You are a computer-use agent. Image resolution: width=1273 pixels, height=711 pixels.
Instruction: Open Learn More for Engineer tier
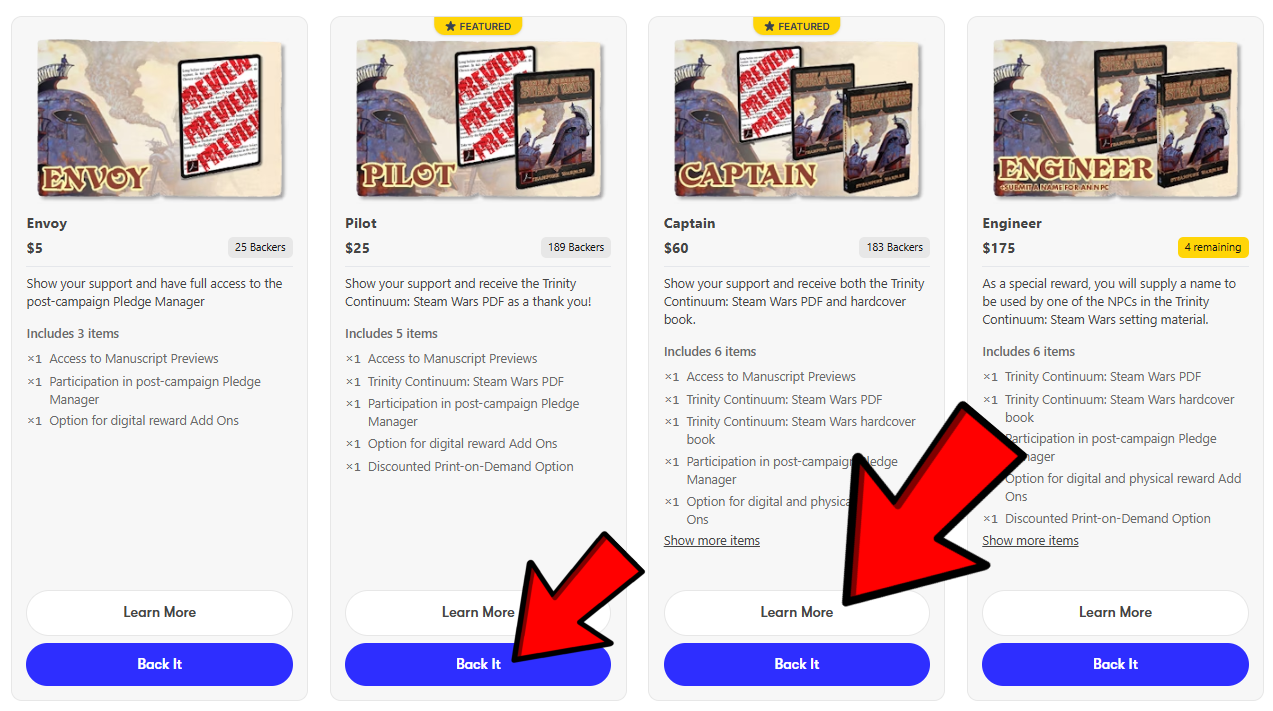[x=1115, y=612]
